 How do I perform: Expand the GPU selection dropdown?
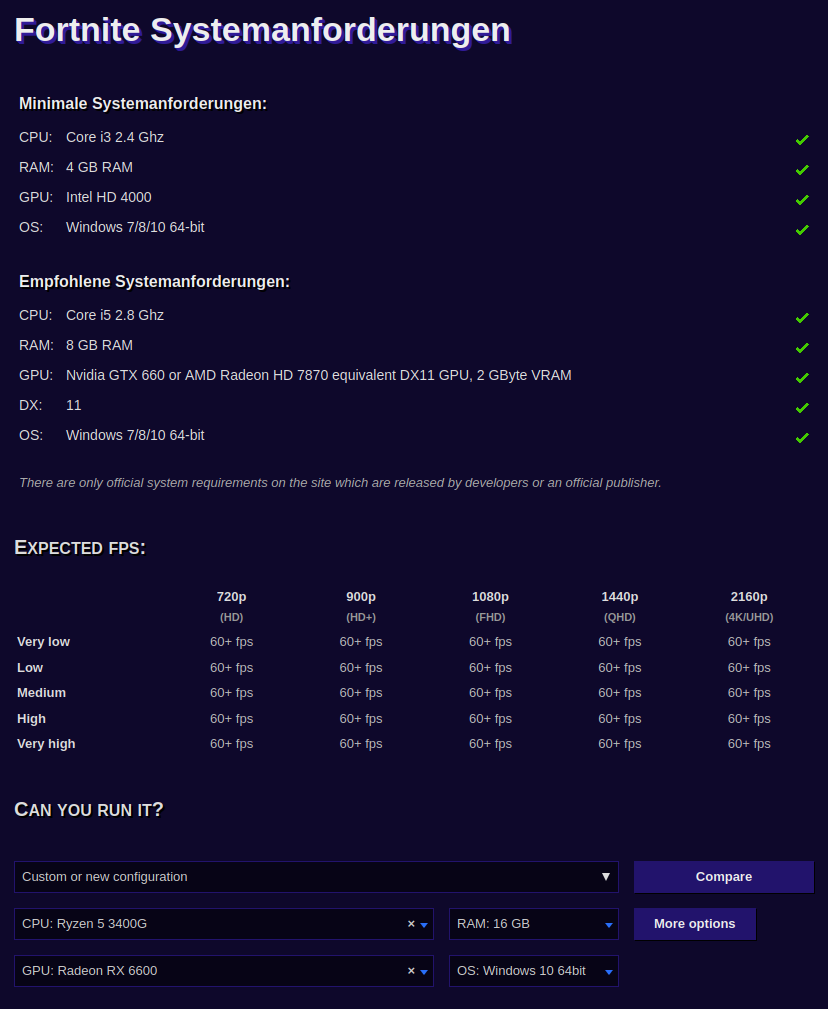[x=424, y=970]
